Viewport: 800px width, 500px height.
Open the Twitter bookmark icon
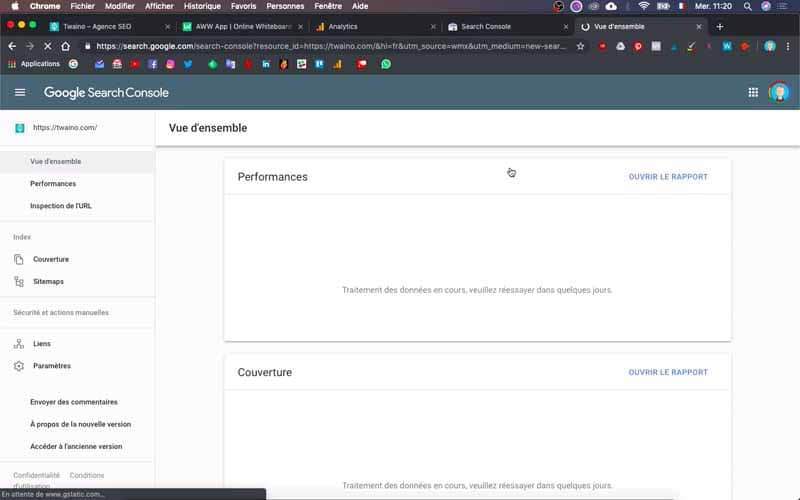pyautogui.click(x=188, y=64)
